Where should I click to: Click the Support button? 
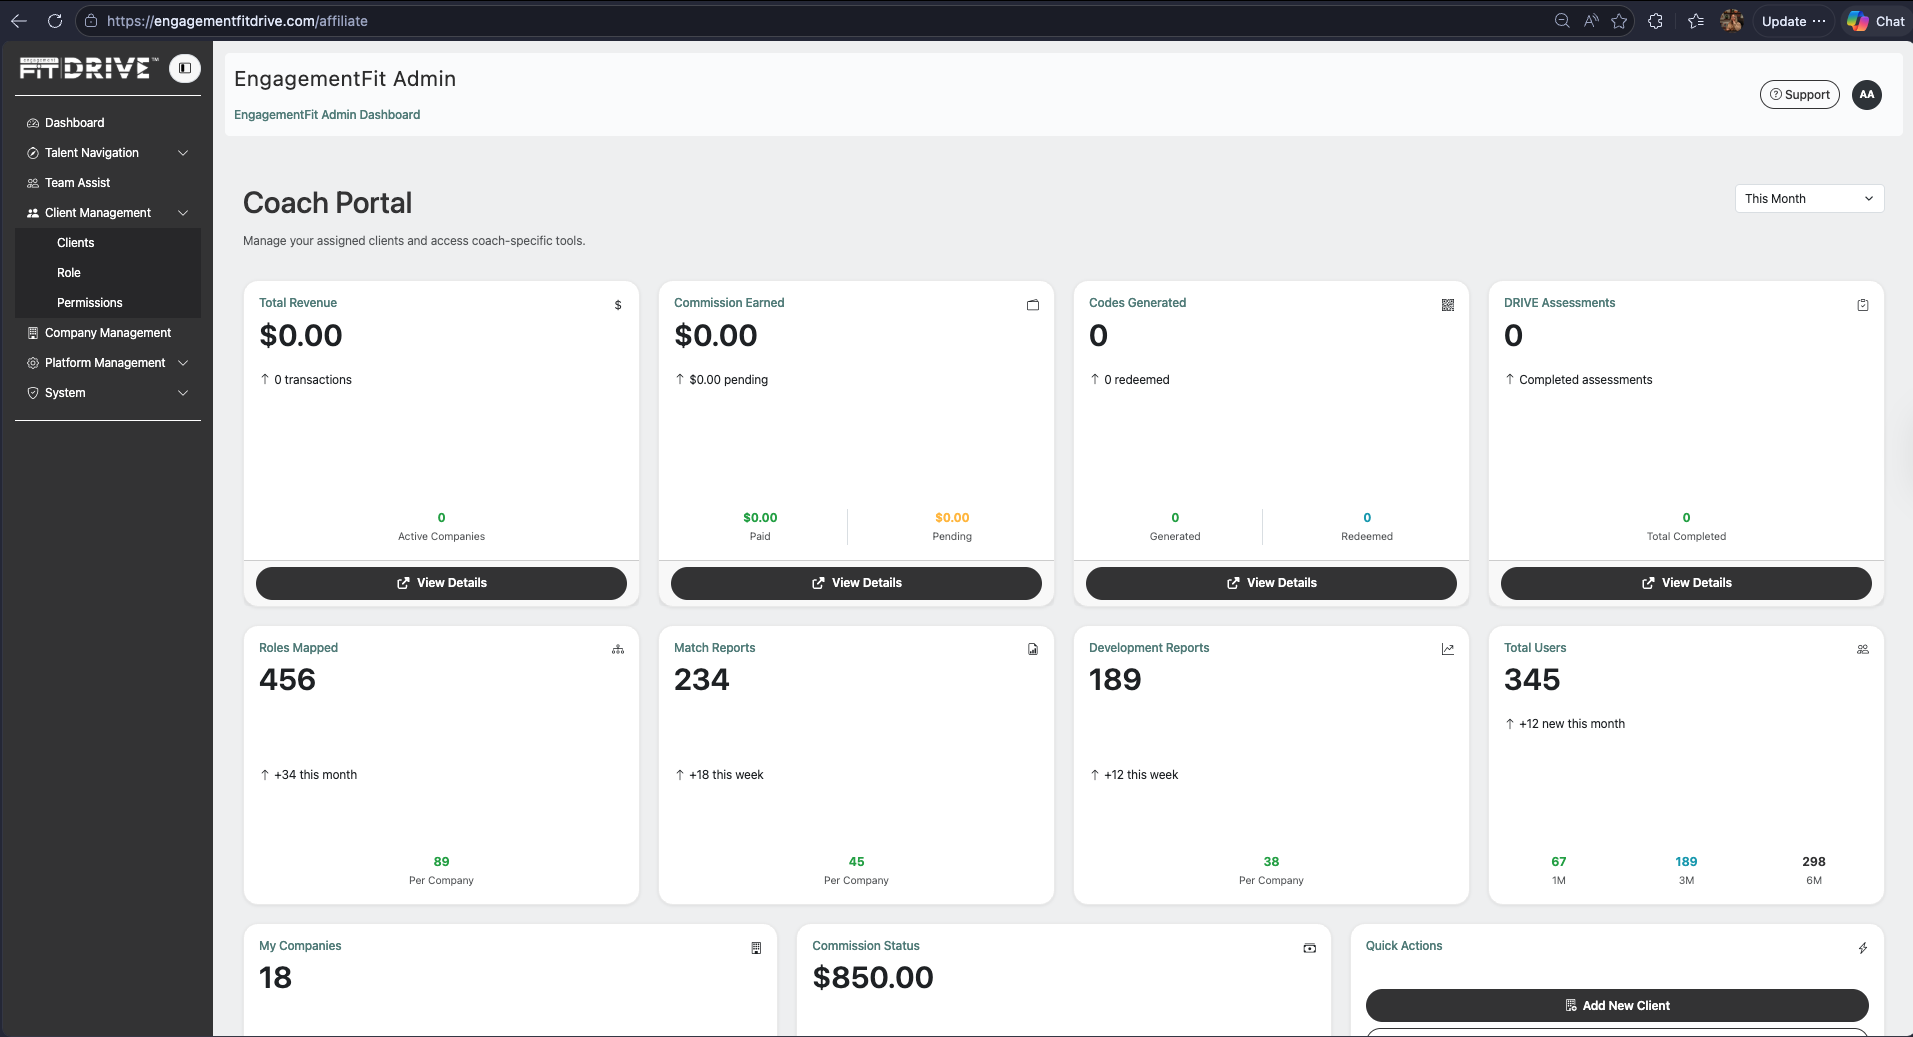[x=1799, y=95]
